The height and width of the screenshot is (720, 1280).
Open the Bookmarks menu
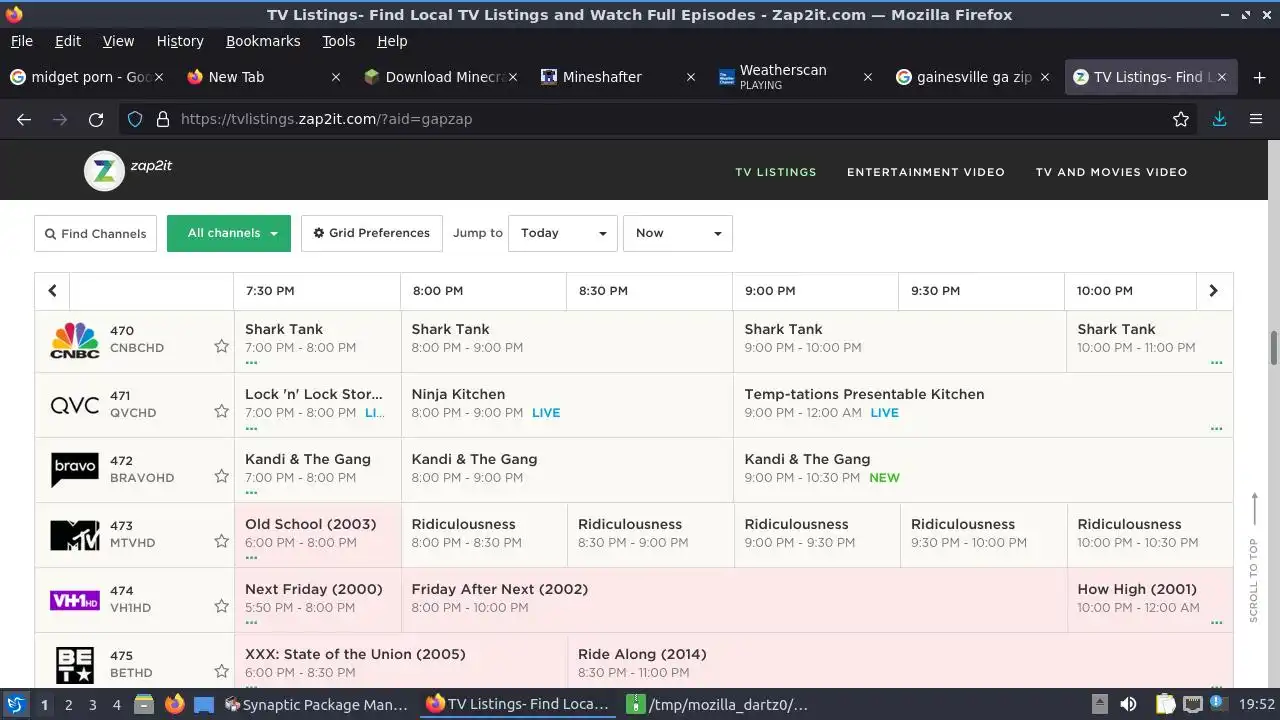click(263, 41)
